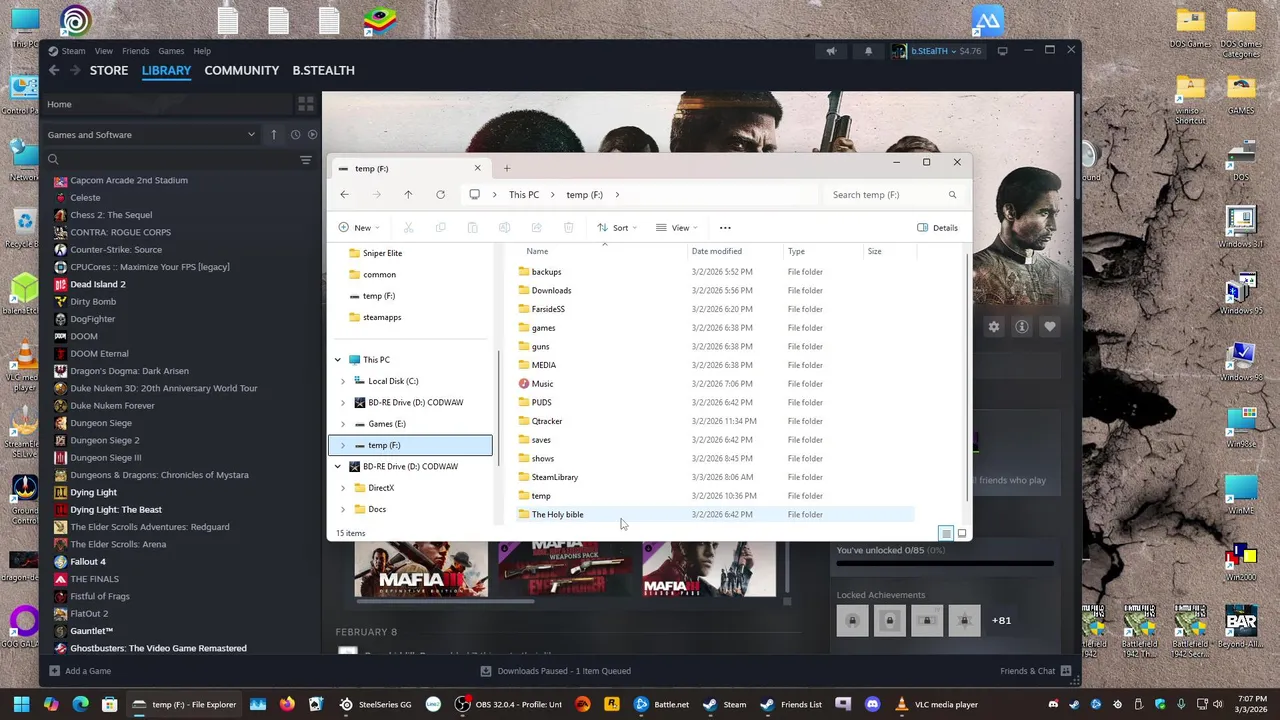
Task: Collapse This PC tree node
Action: tap(338, 360)
